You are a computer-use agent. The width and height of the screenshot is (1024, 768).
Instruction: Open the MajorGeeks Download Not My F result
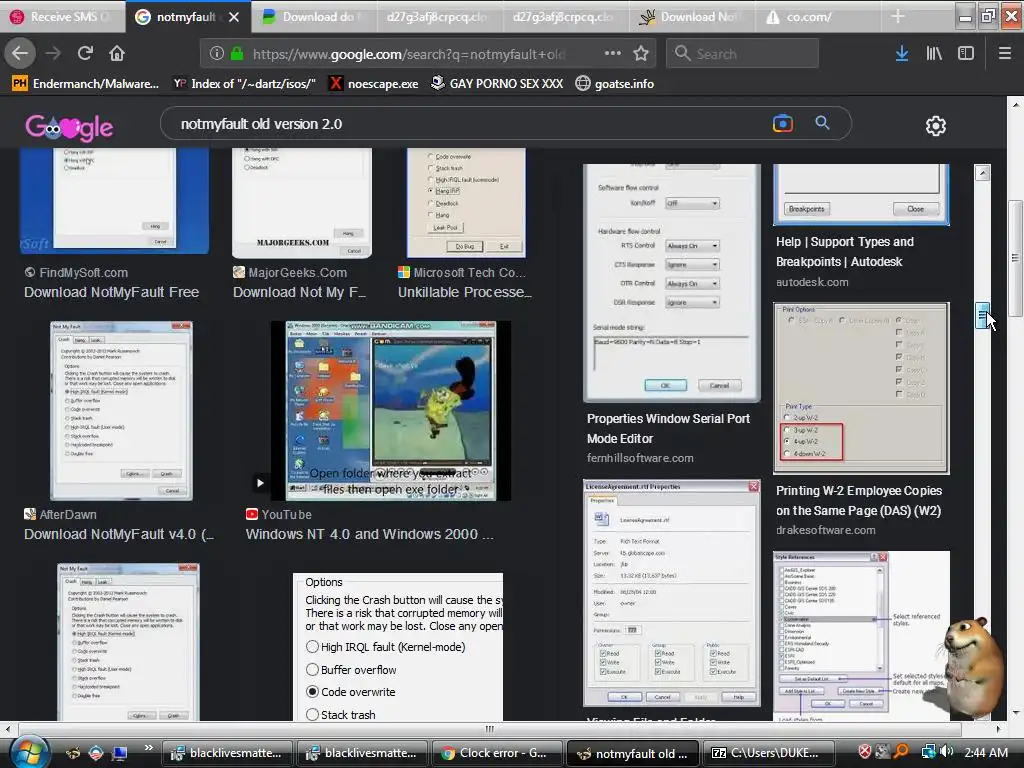[300, 293]
